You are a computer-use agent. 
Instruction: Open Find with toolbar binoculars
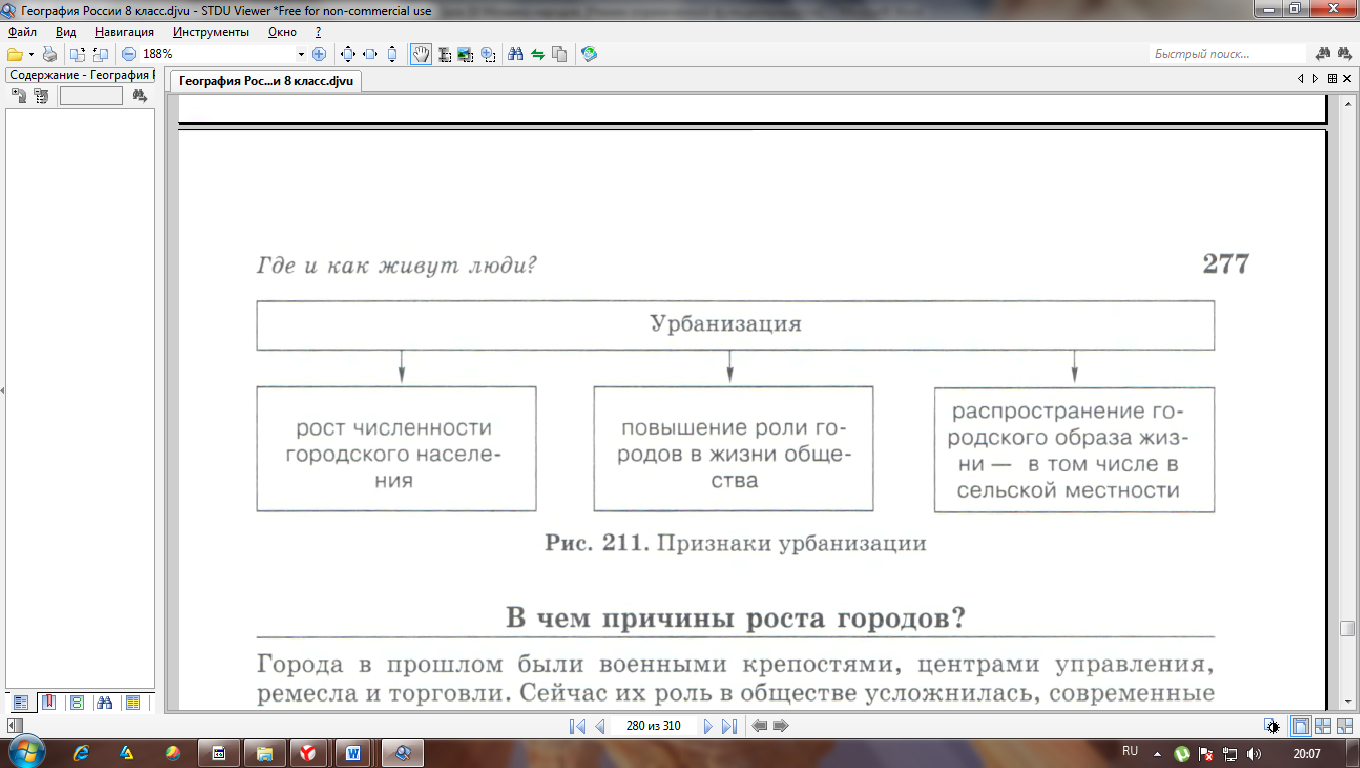[x=516, y=54]
